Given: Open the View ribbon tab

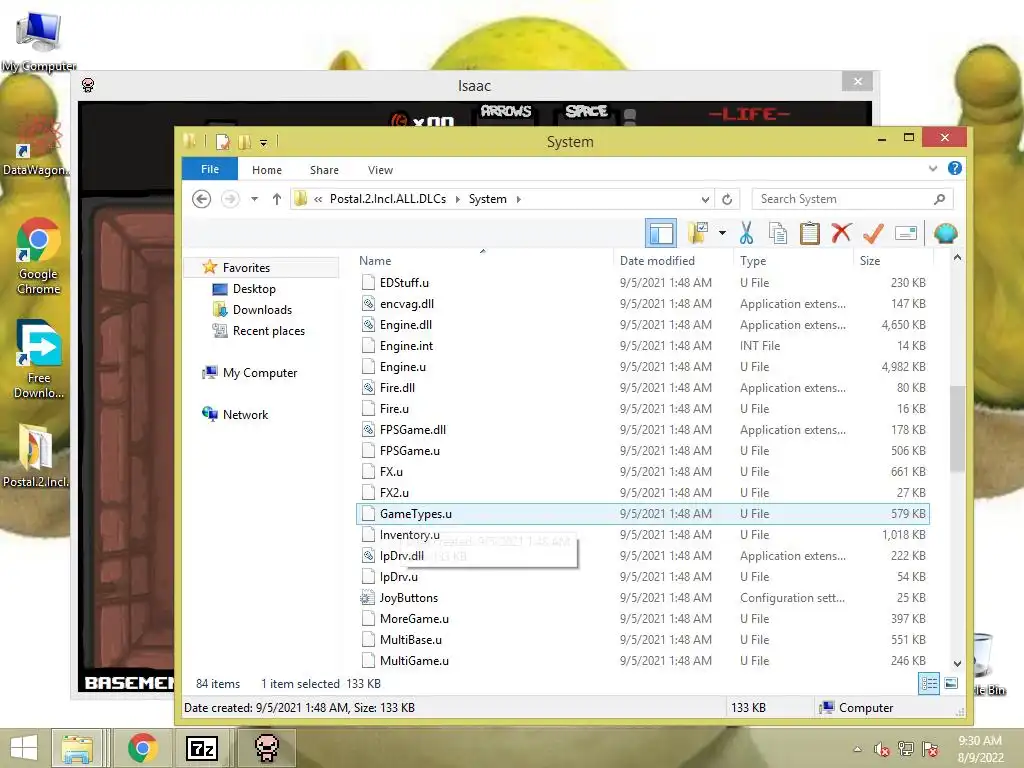Looking at the screenshot, I should pos(380,170).
